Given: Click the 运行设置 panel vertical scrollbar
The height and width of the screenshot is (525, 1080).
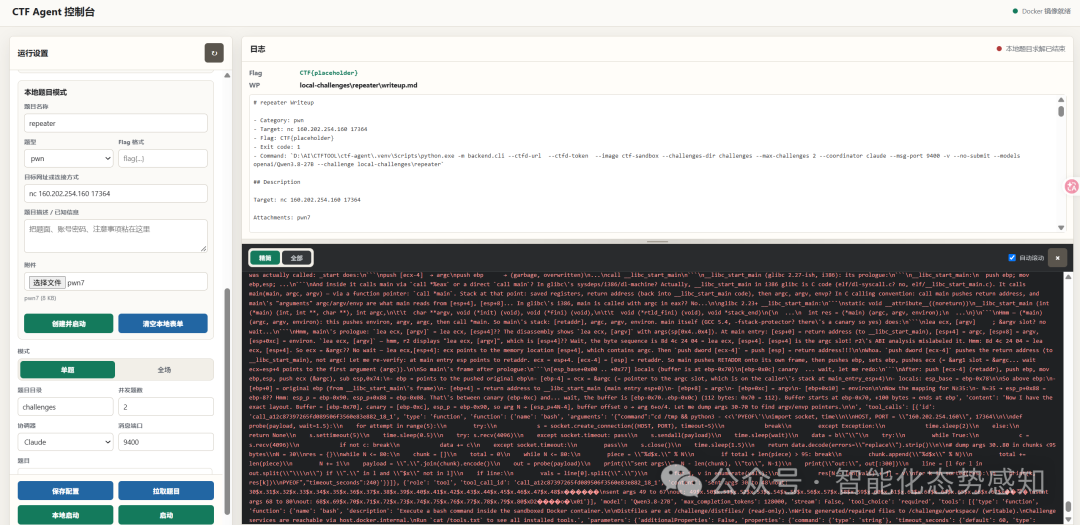Looking at the screenshot, I should coord(227,401).
